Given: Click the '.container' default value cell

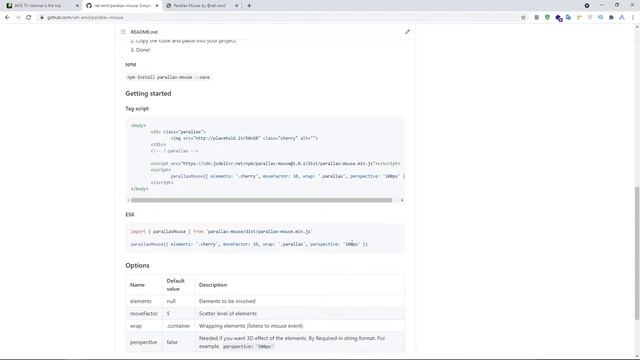Looking at the screenshot, I should point(178,326).
